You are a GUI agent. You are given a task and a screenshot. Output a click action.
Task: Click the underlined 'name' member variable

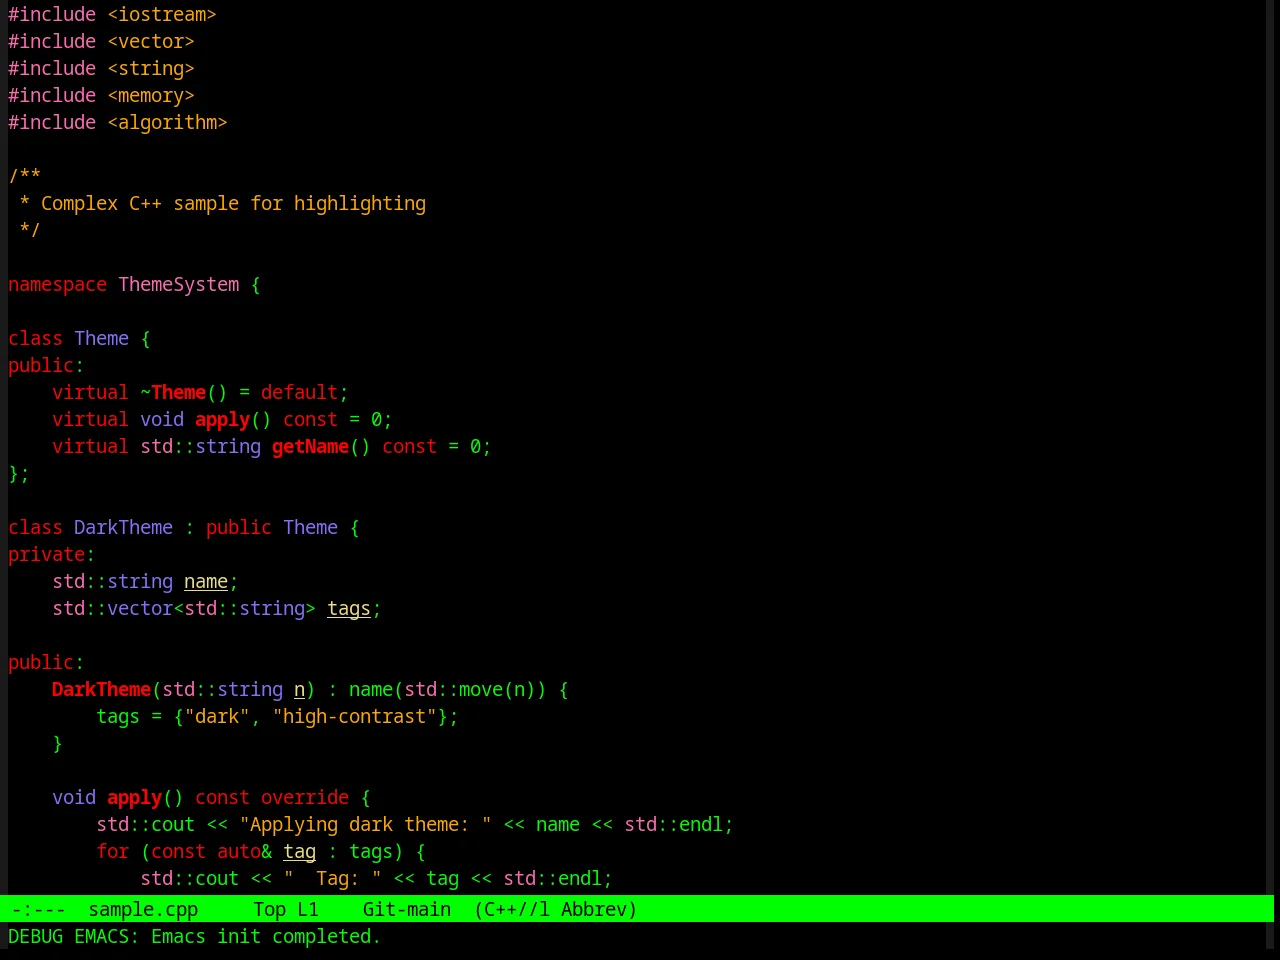click(x=206, y=581)
